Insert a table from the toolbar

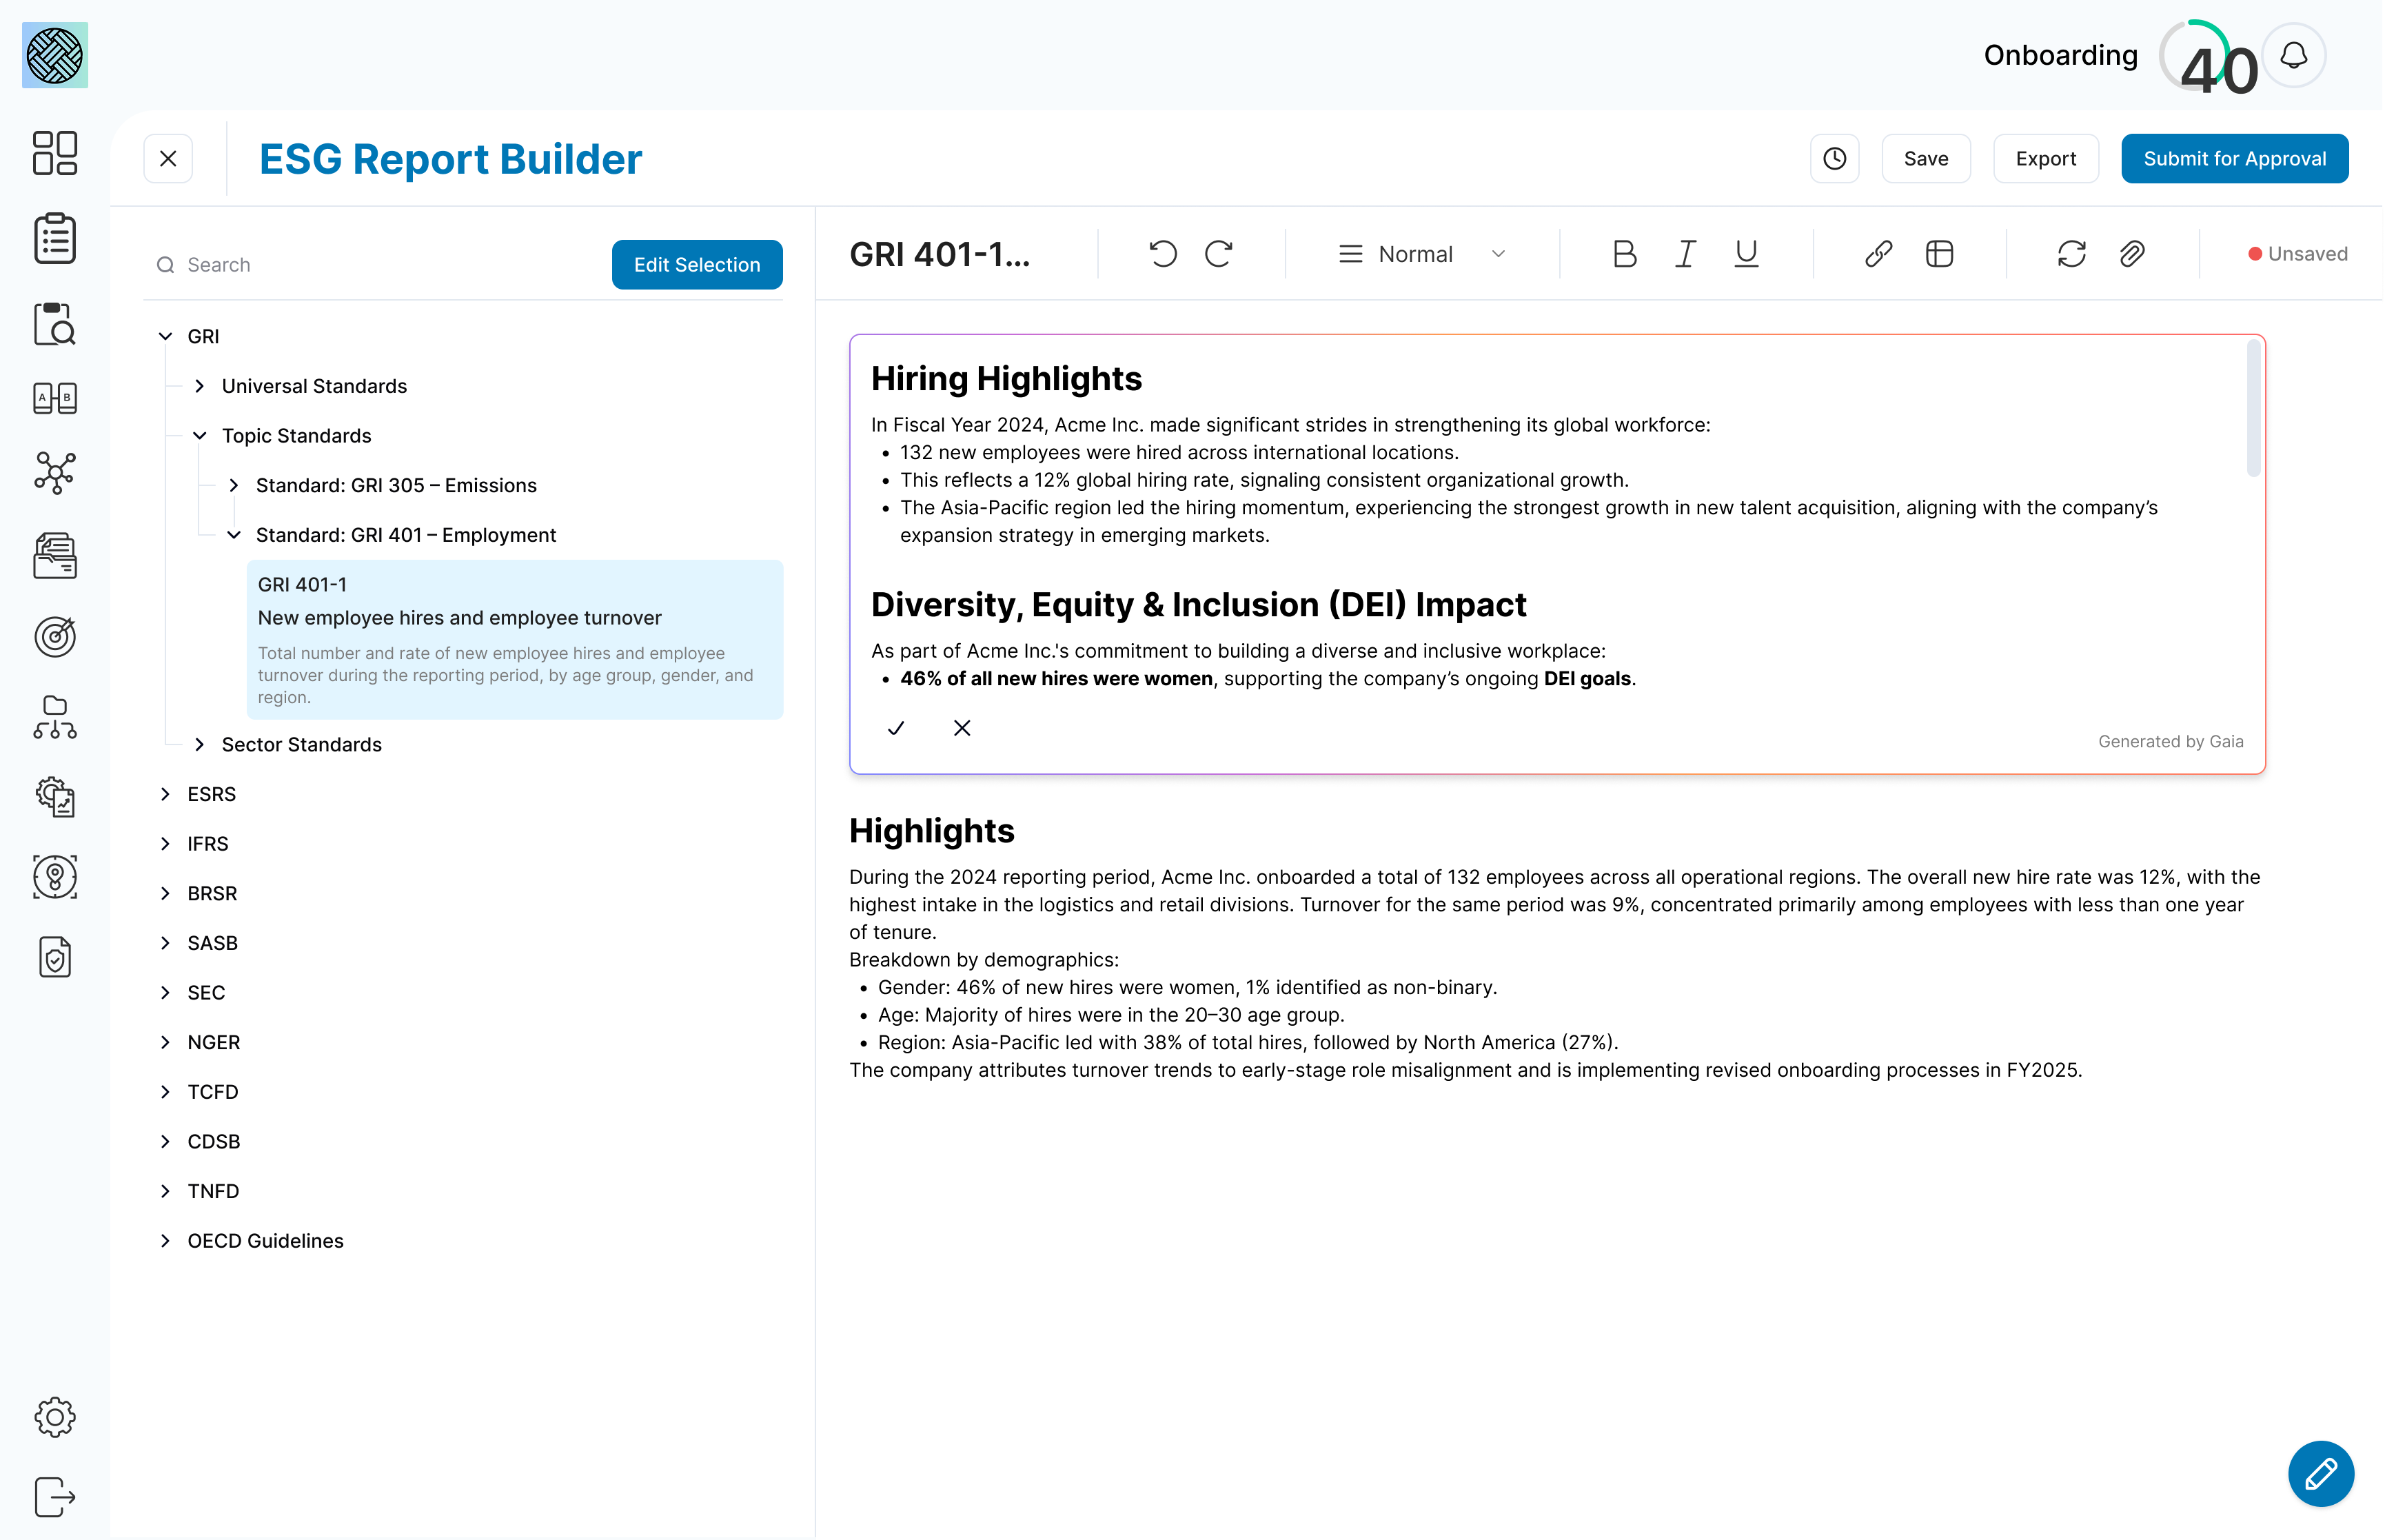pyautogui.click(x=1938, y=254)
